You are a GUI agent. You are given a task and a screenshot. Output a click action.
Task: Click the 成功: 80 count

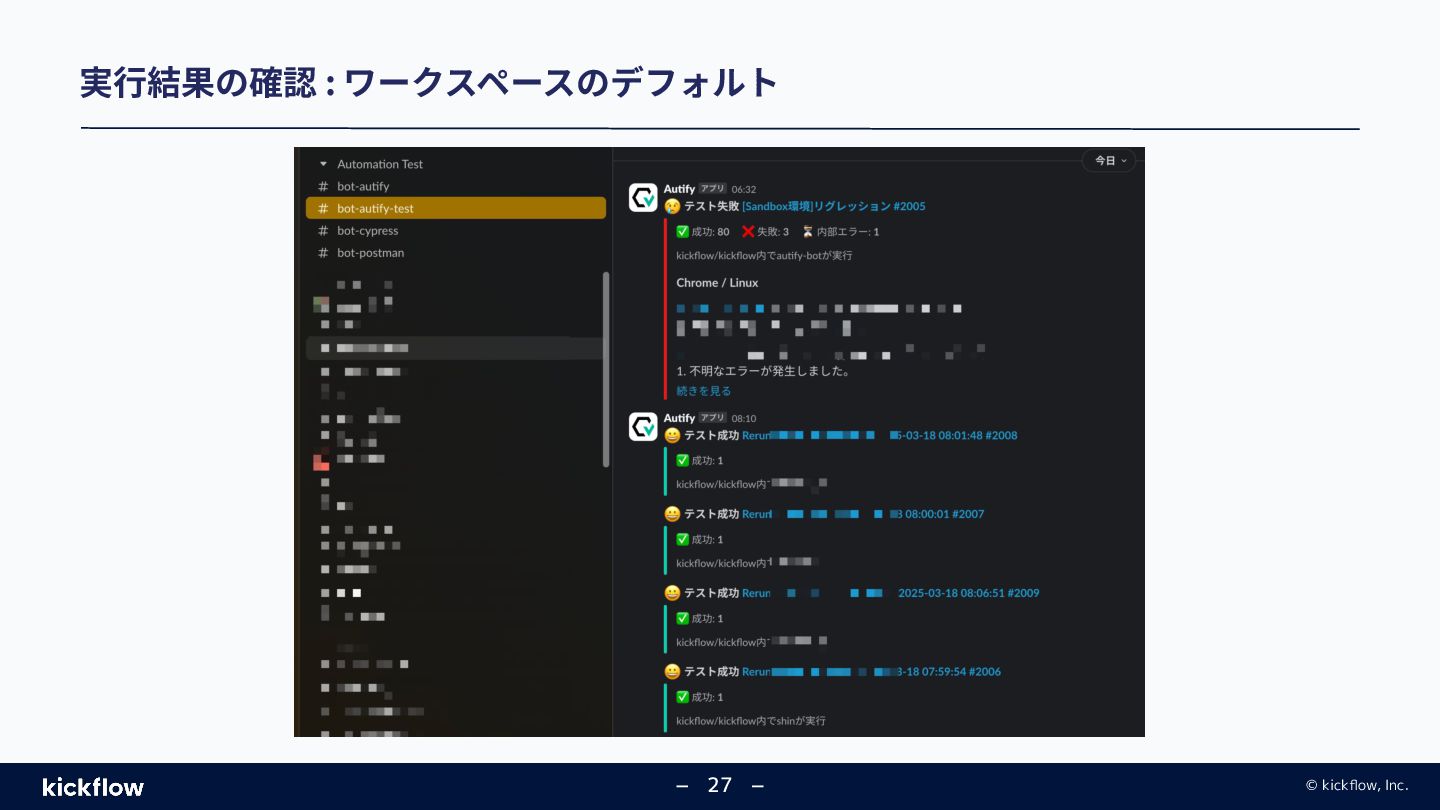tap(710, 232)
